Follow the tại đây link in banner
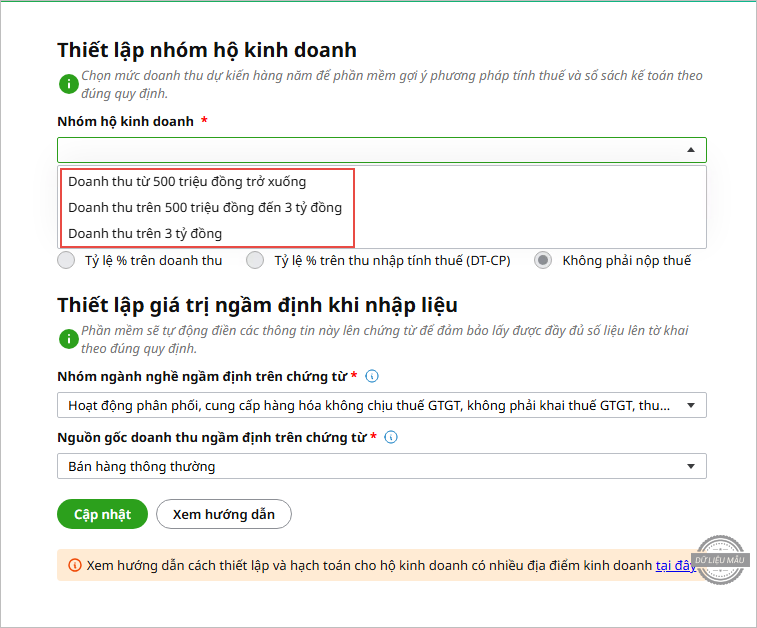Viewport: 757px width, 628px height. (x=674, y=565)
